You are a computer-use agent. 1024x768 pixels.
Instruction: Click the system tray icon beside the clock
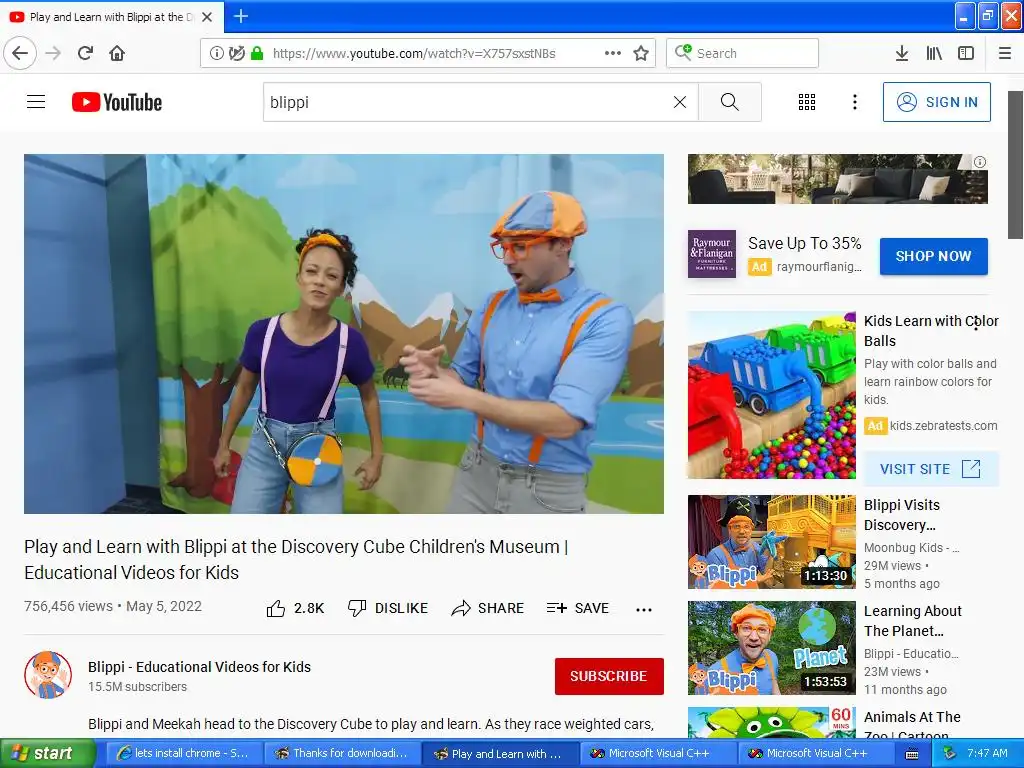coord(950,754)
